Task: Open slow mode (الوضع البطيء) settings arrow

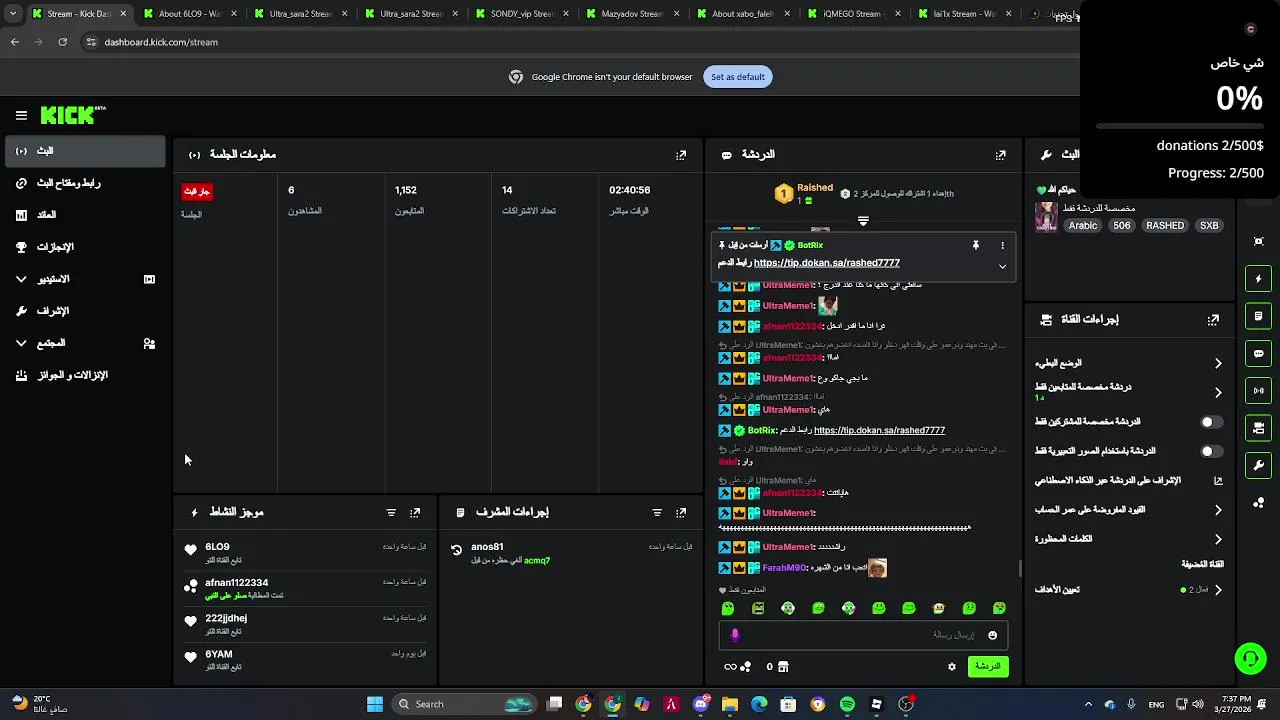Action: (x=1218, y=364)
